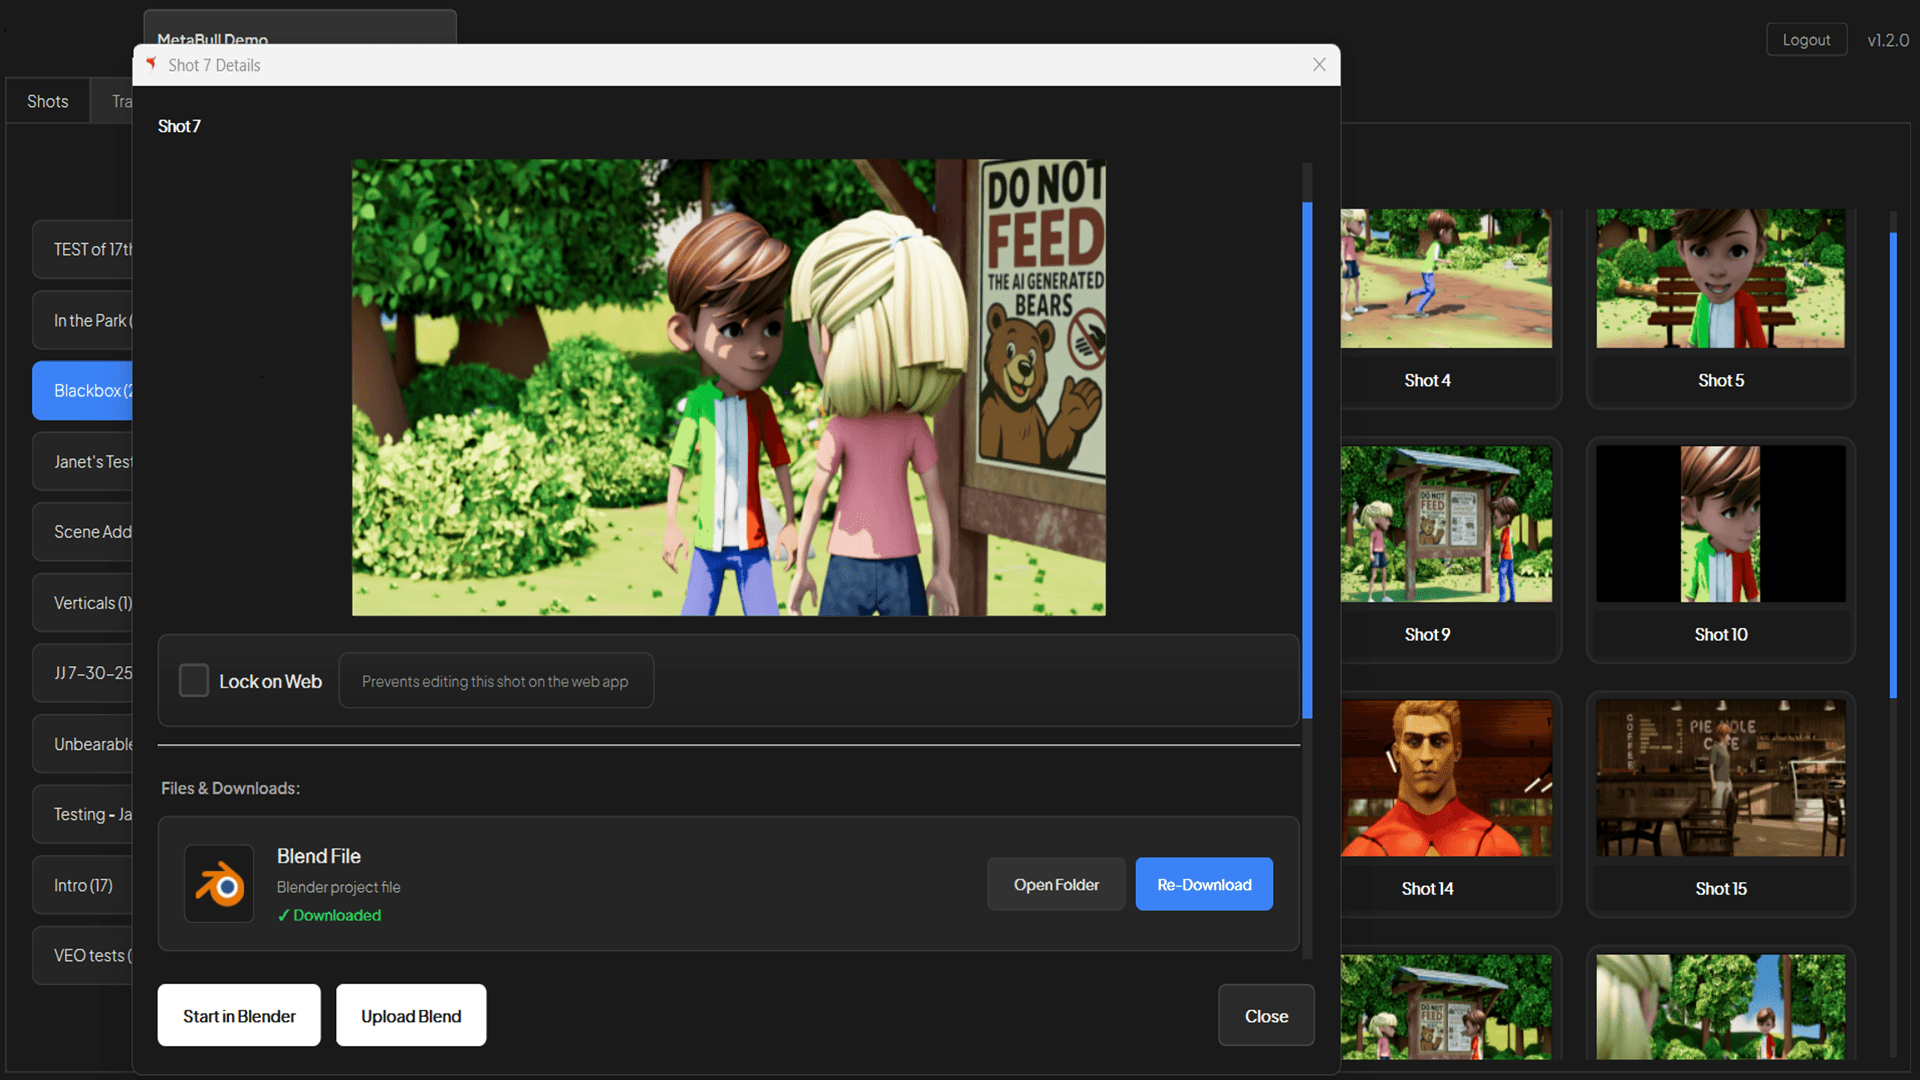Click the Upload Blend button

pos(411,1016)
